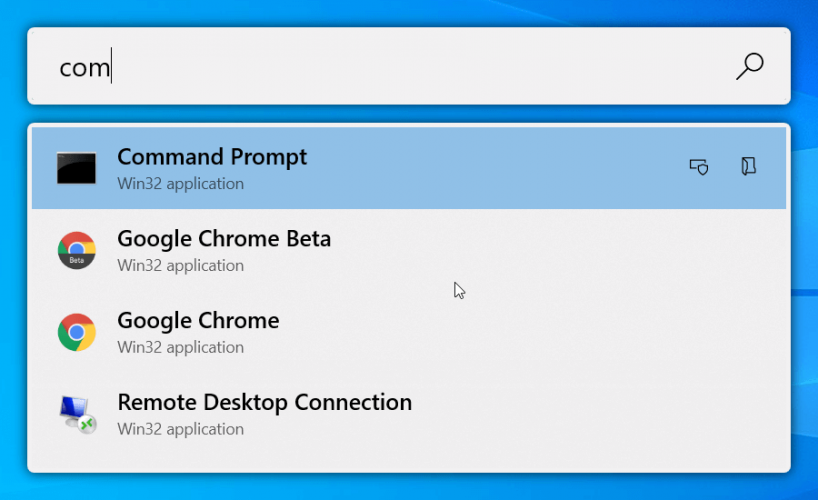
Task: Launch the Google Chrome Beta result
Action: (409, 251)
